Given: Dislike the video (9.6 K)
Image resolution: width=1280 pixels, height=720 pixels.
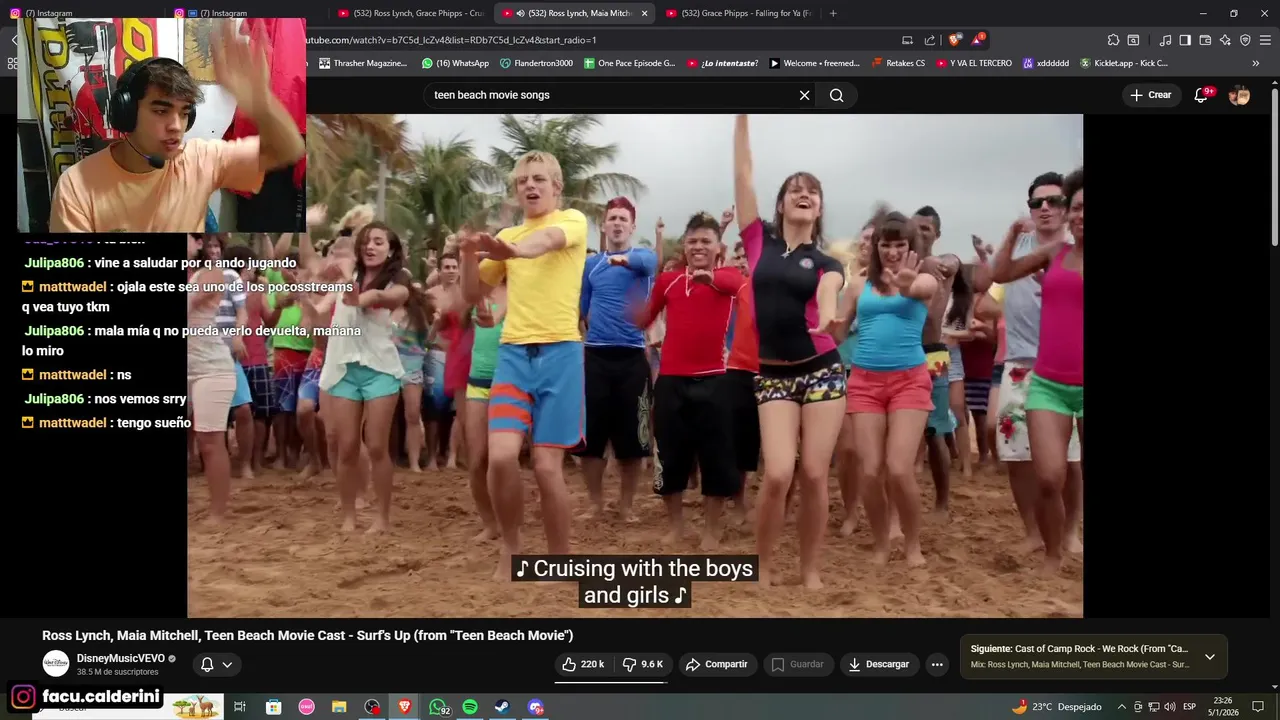Looking at the screenshot, I should point(642,664).
